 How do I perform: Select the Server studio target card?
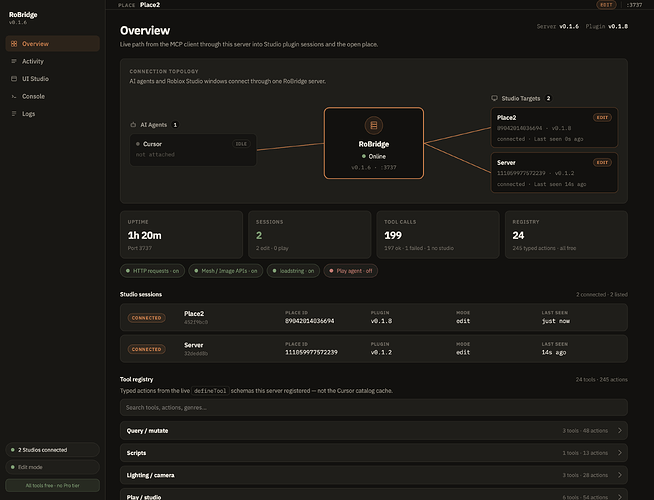click(x=554, y=173)
